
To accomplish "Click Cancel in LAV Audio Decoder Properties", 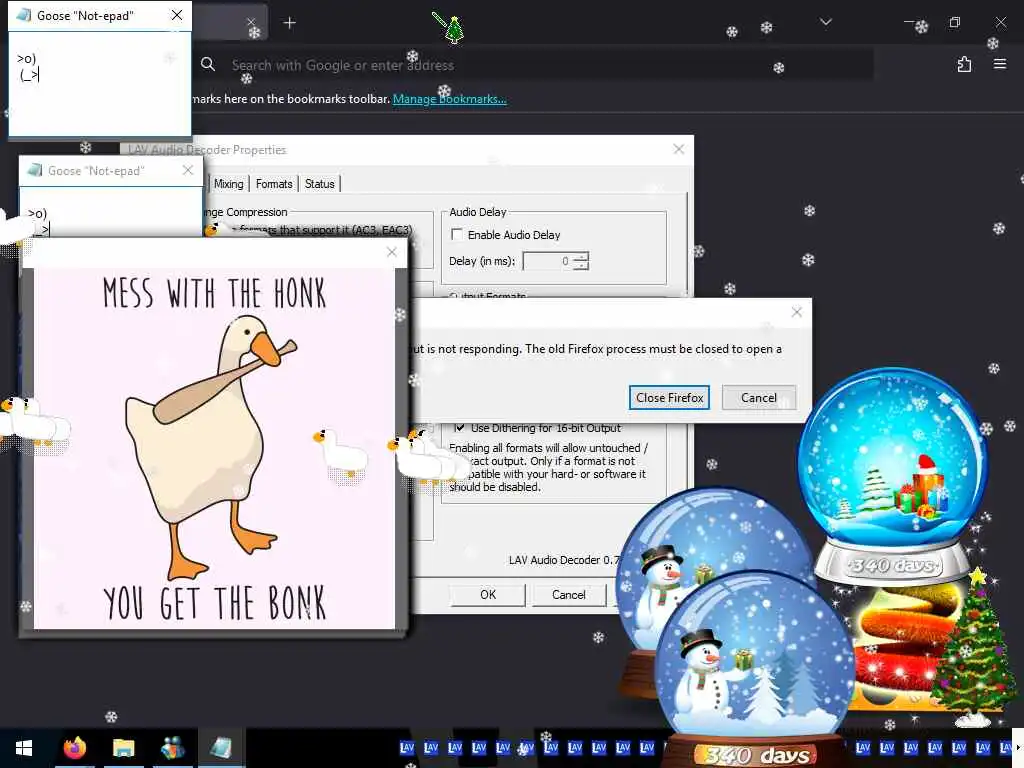I will point(568,594).
